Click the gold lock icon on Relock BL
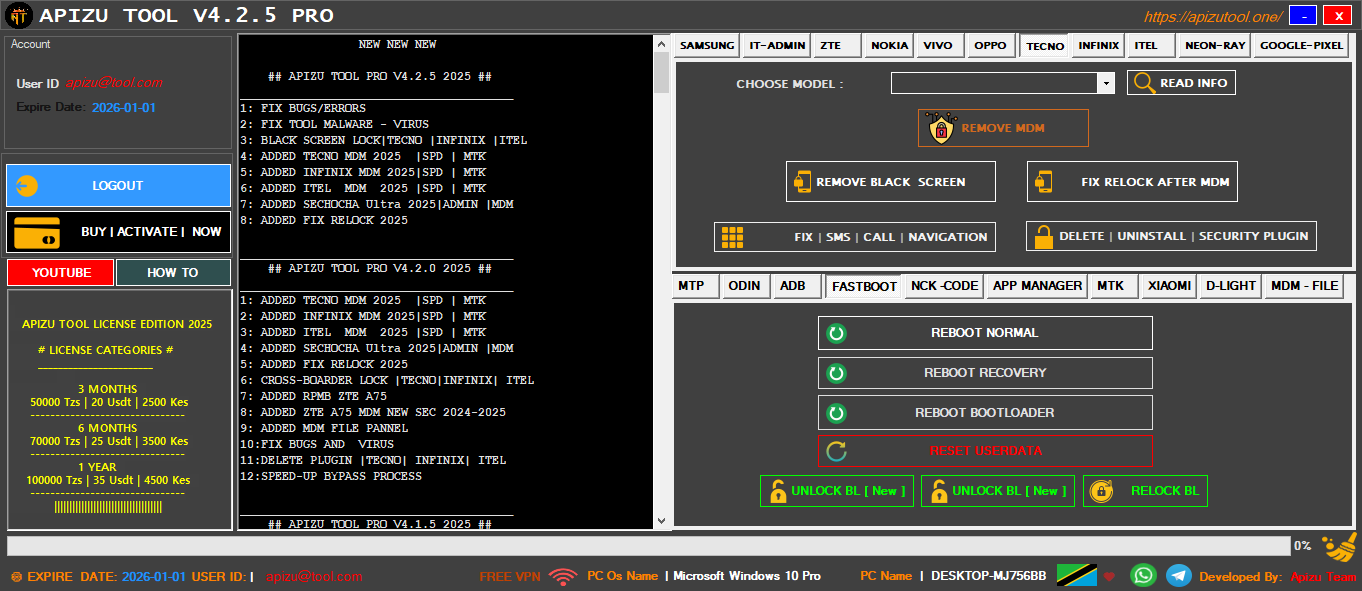Screen dimensions: 1362x591 (1101, 491)
